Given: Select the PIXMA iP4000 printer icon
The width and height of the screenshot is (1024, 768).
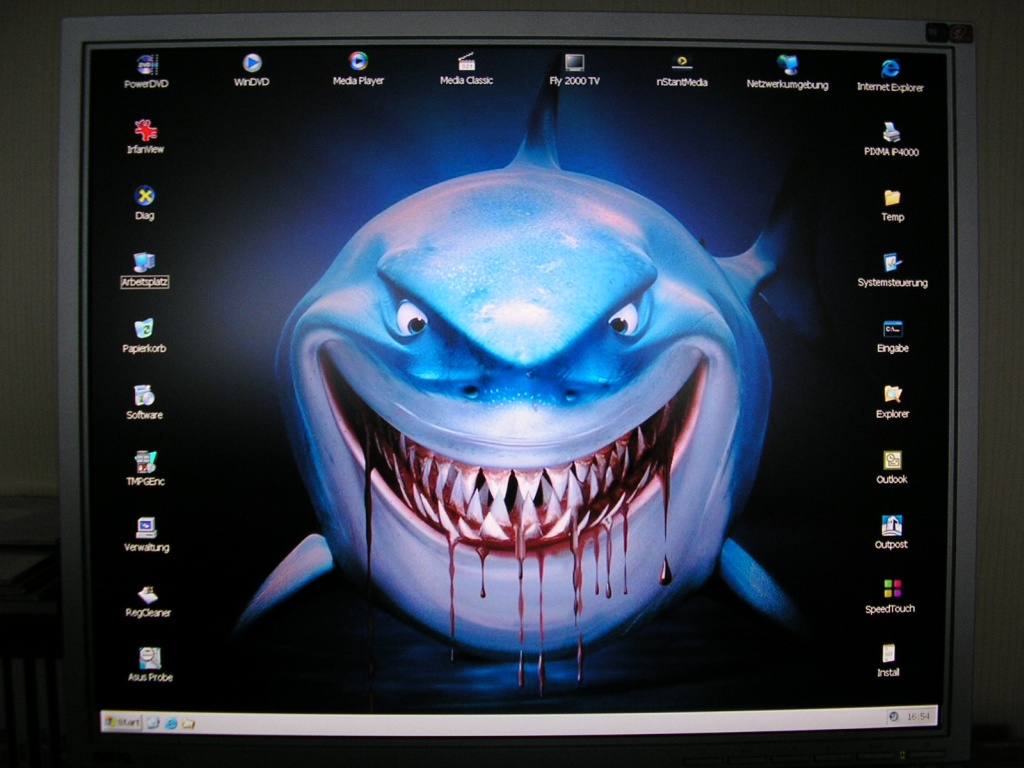Looking at the screenshot, I should click(891, 133).
